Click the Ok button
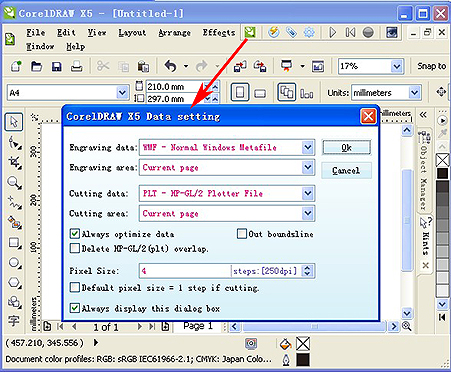451x372 pixels. [346, 147]
